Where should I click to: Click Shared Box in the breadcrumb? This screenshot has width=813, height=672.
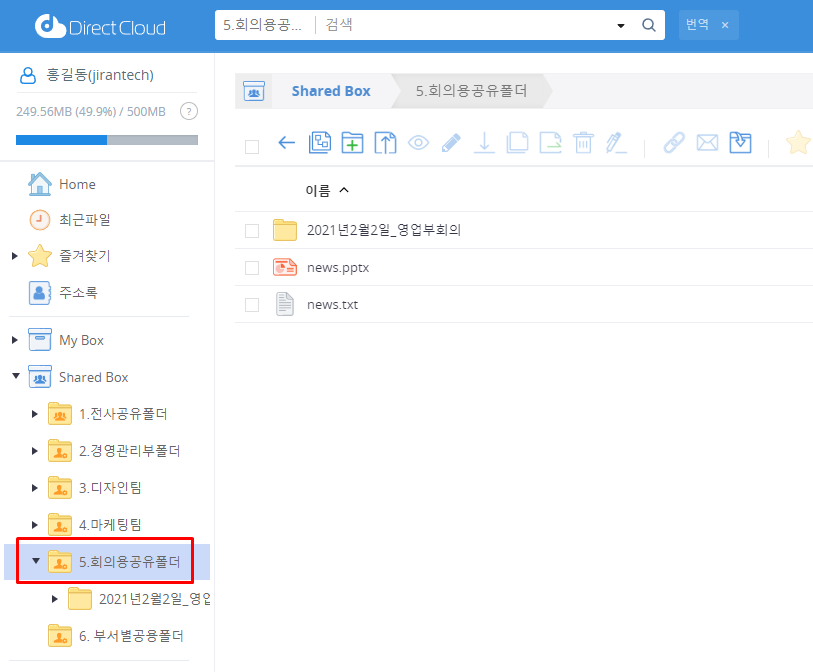(331, 91)
